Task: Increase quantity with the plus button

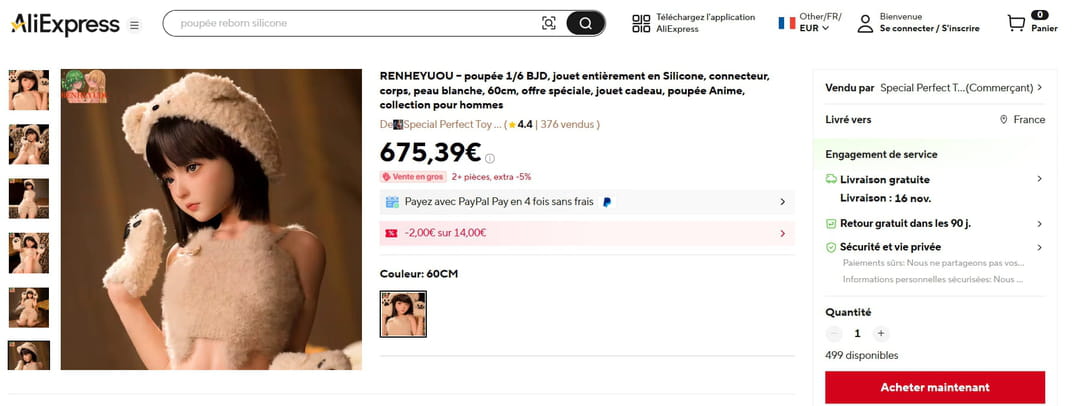Action: point(880,334)
